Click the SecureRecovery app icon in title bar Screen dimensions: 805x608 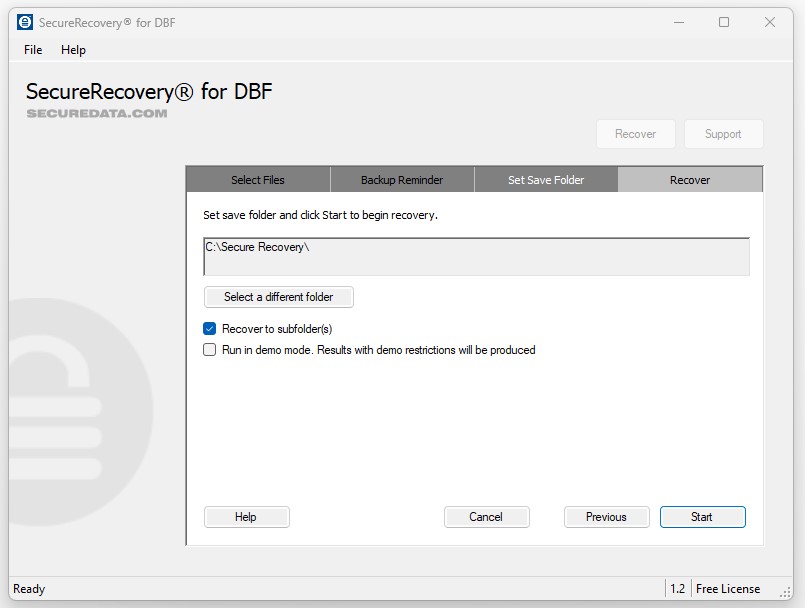point(25,22)
